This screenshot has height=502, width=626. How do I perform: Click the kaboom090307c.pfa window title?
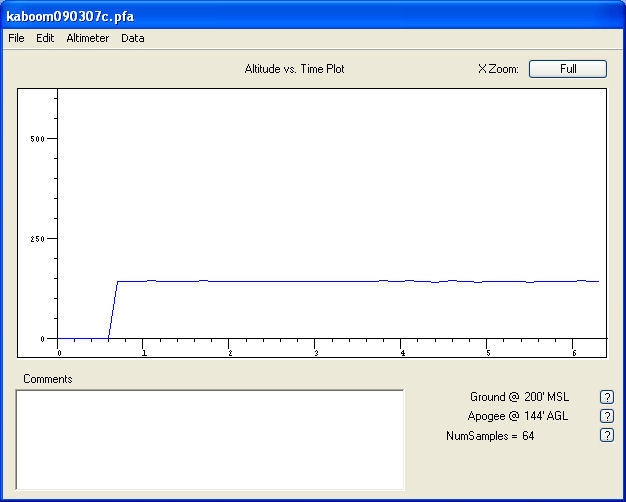coord(70,17)
